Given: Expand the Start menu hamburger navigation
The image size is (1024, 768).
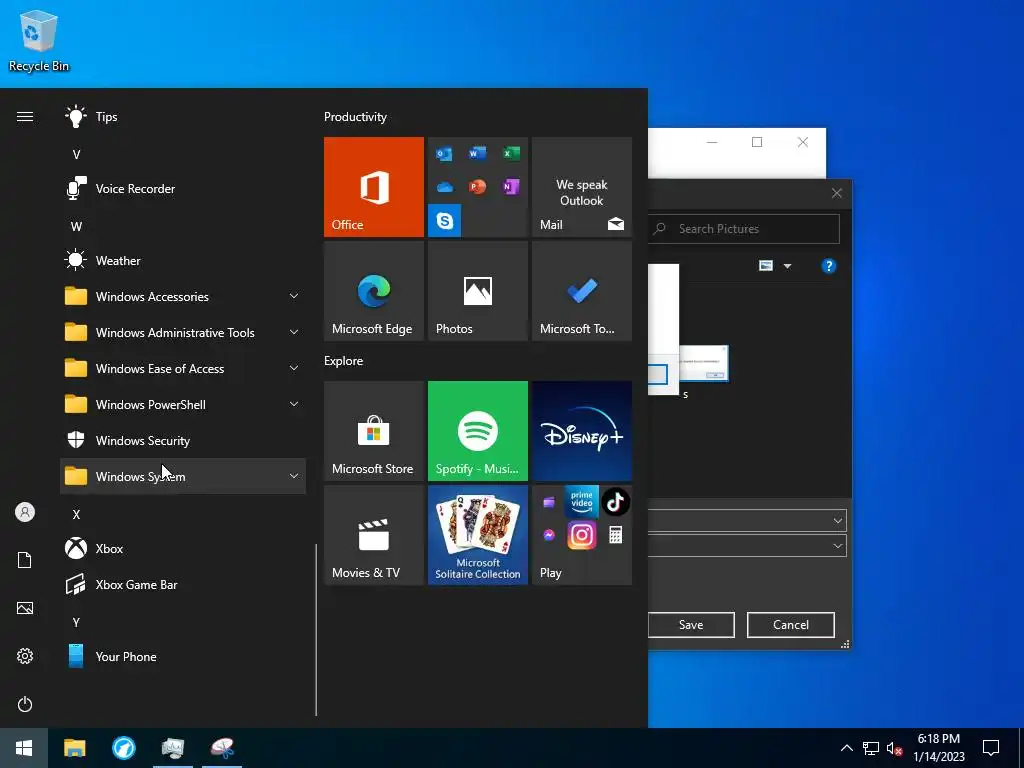Looking at the screenshot, I should pyautogui.click(x=25, y=116).
